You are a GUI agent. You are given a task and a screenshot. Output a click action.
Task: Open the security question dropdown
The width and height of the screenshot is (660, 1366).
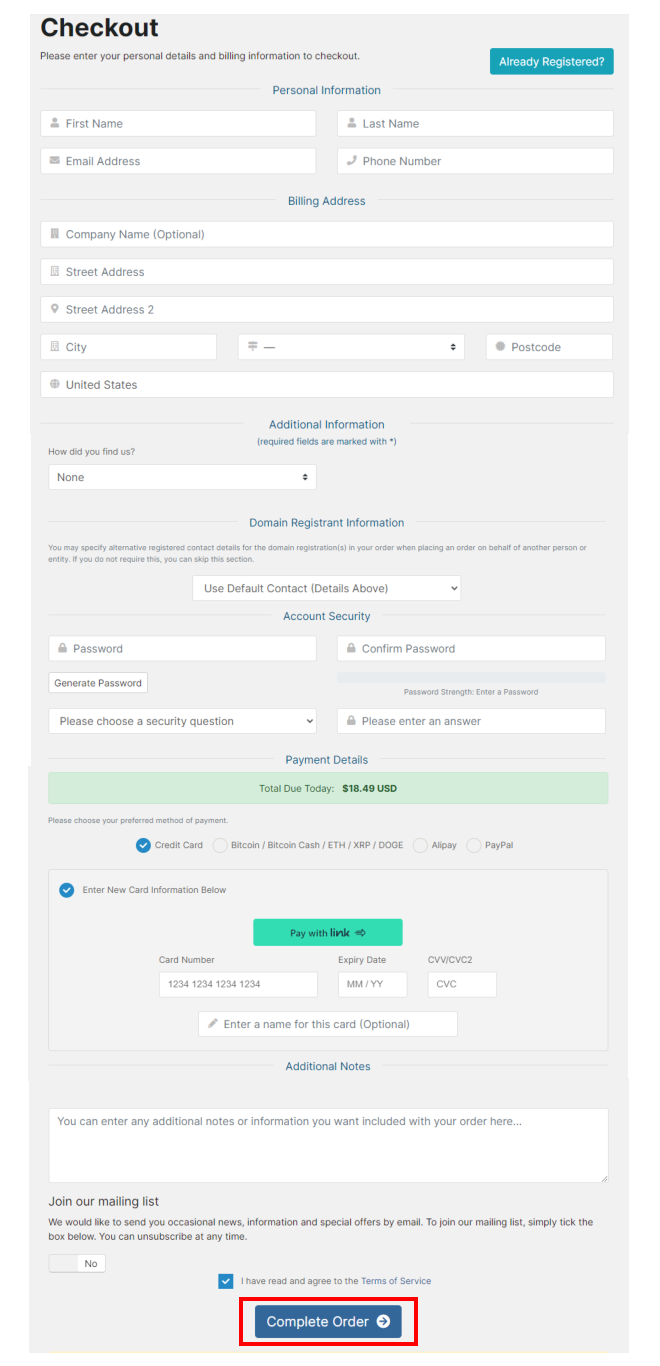pos(182,721)
